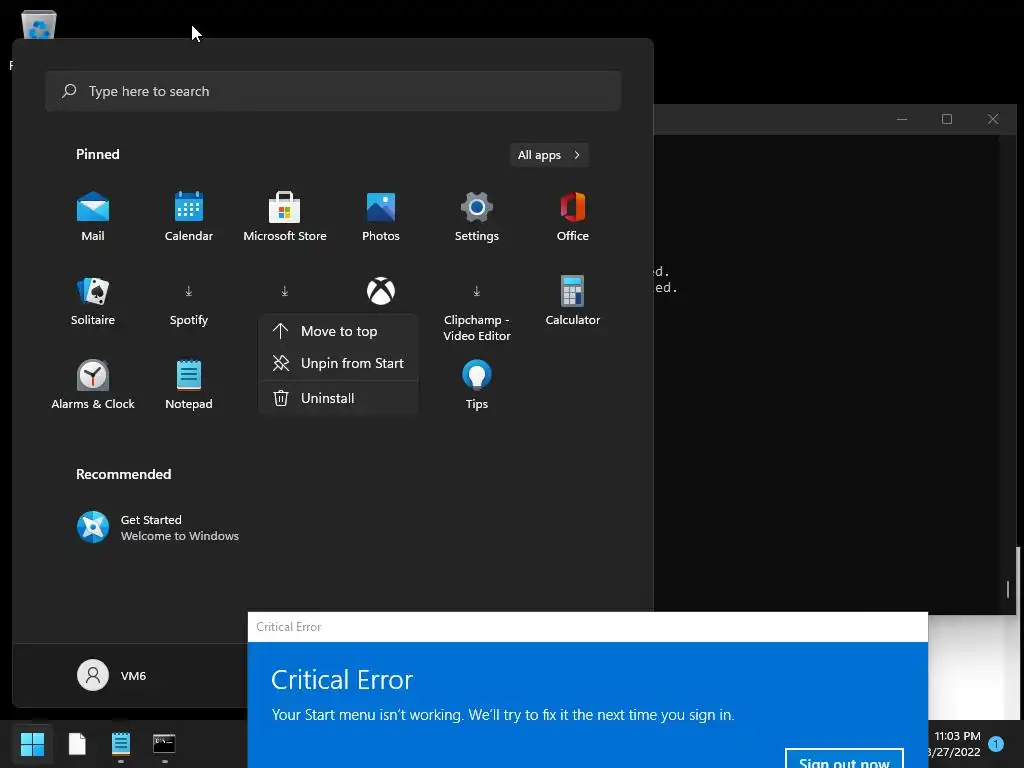This screenshot has width=1024, height=768.
Task: Minimize the background console window
Action: click(902, 119)
